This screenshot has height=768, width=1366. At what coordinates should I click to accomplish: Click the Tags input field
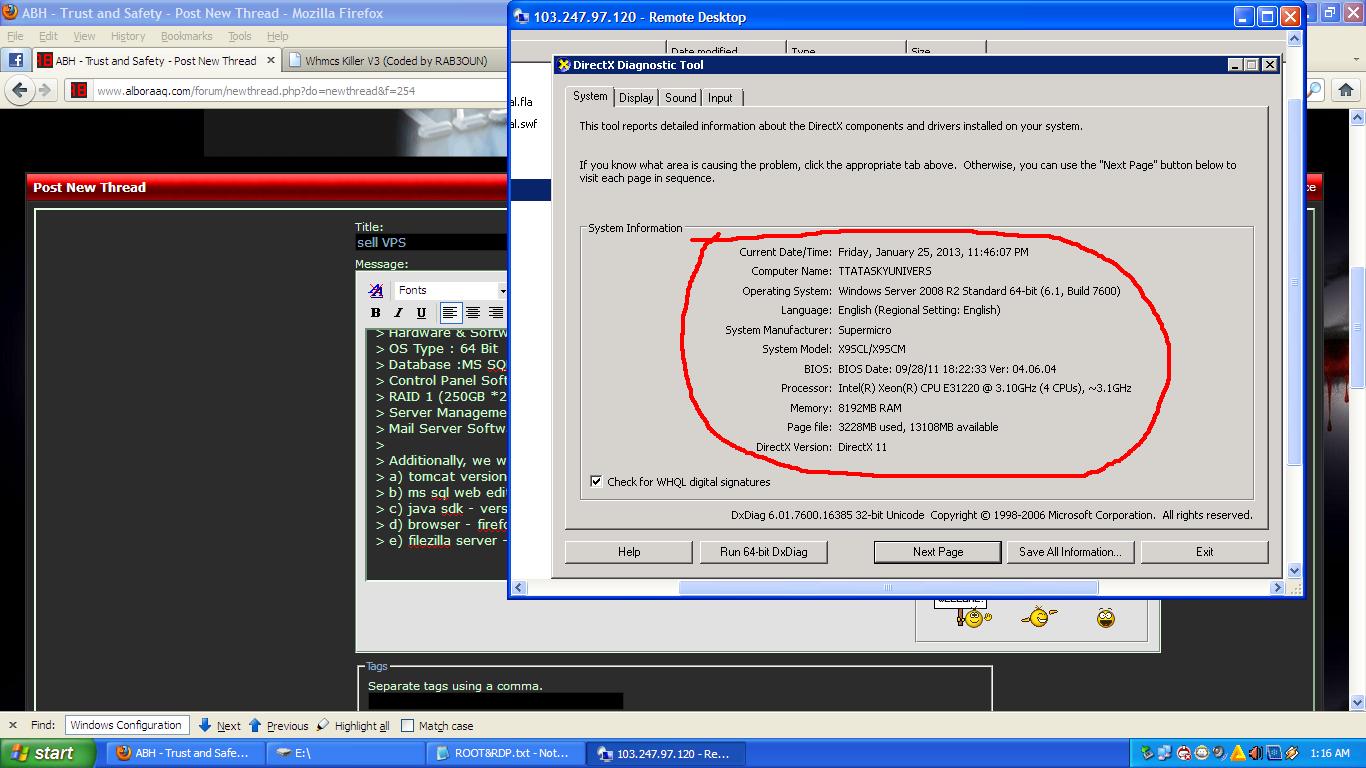tap(495, 701)
